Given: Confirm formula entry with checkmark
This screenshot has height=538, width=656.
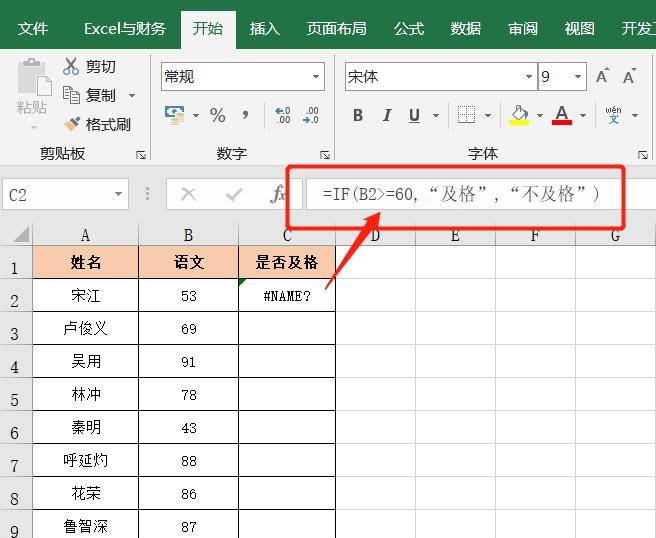Looking at the screenshot, I should click(233, 194).
